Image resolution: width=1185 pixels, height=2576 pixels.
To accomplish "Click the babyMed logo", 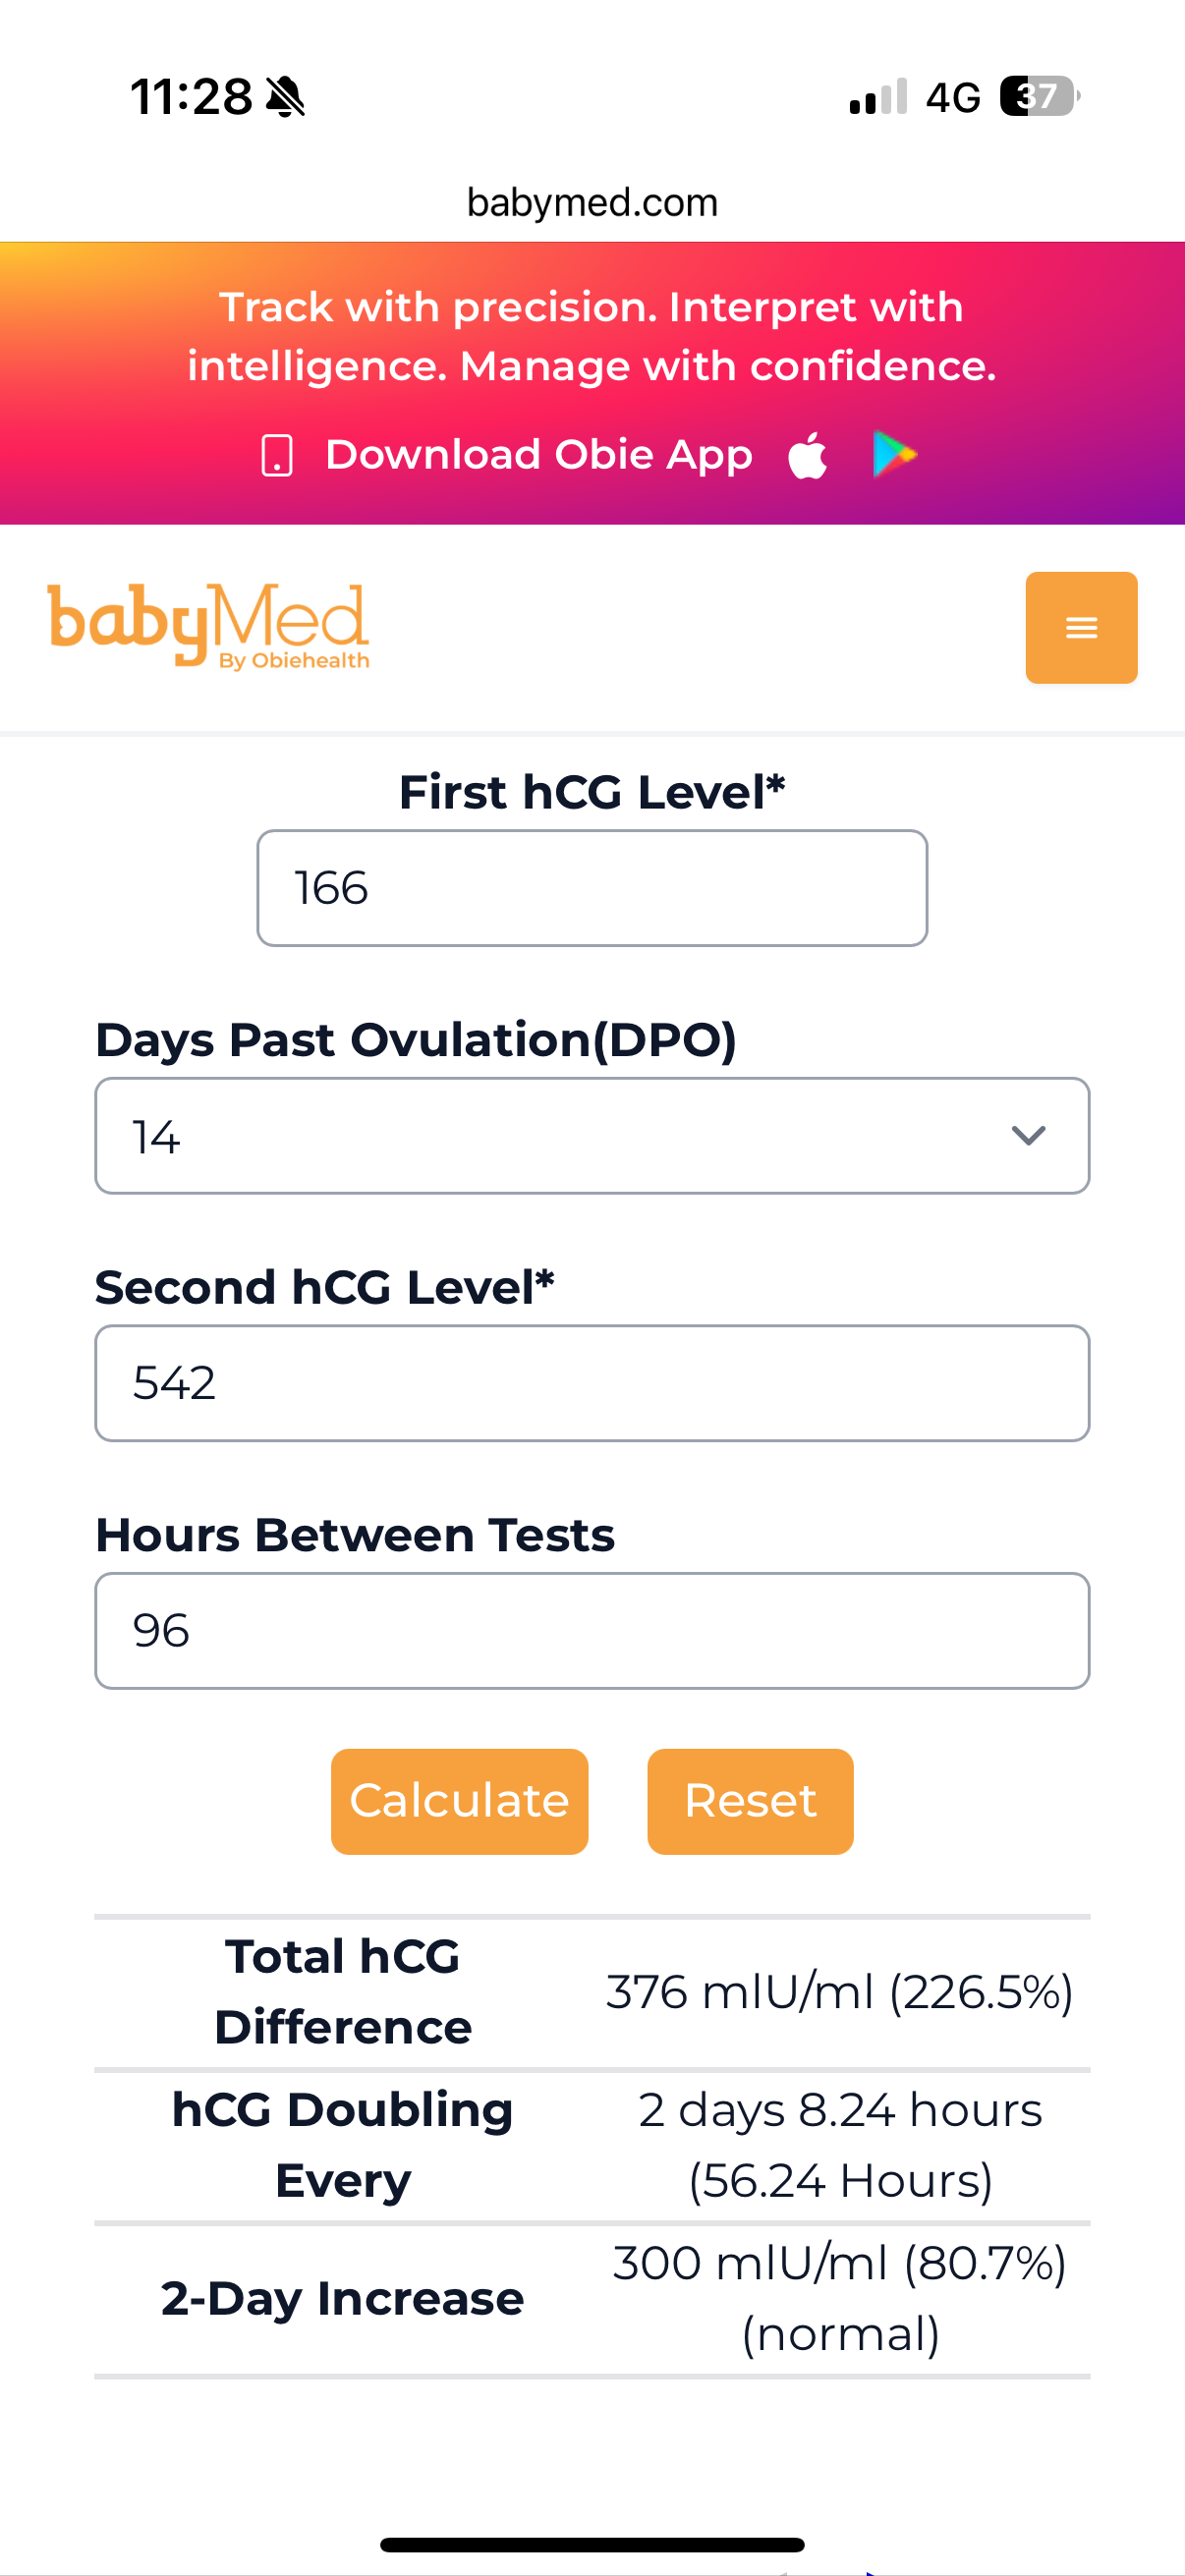I will click(209, 625).
